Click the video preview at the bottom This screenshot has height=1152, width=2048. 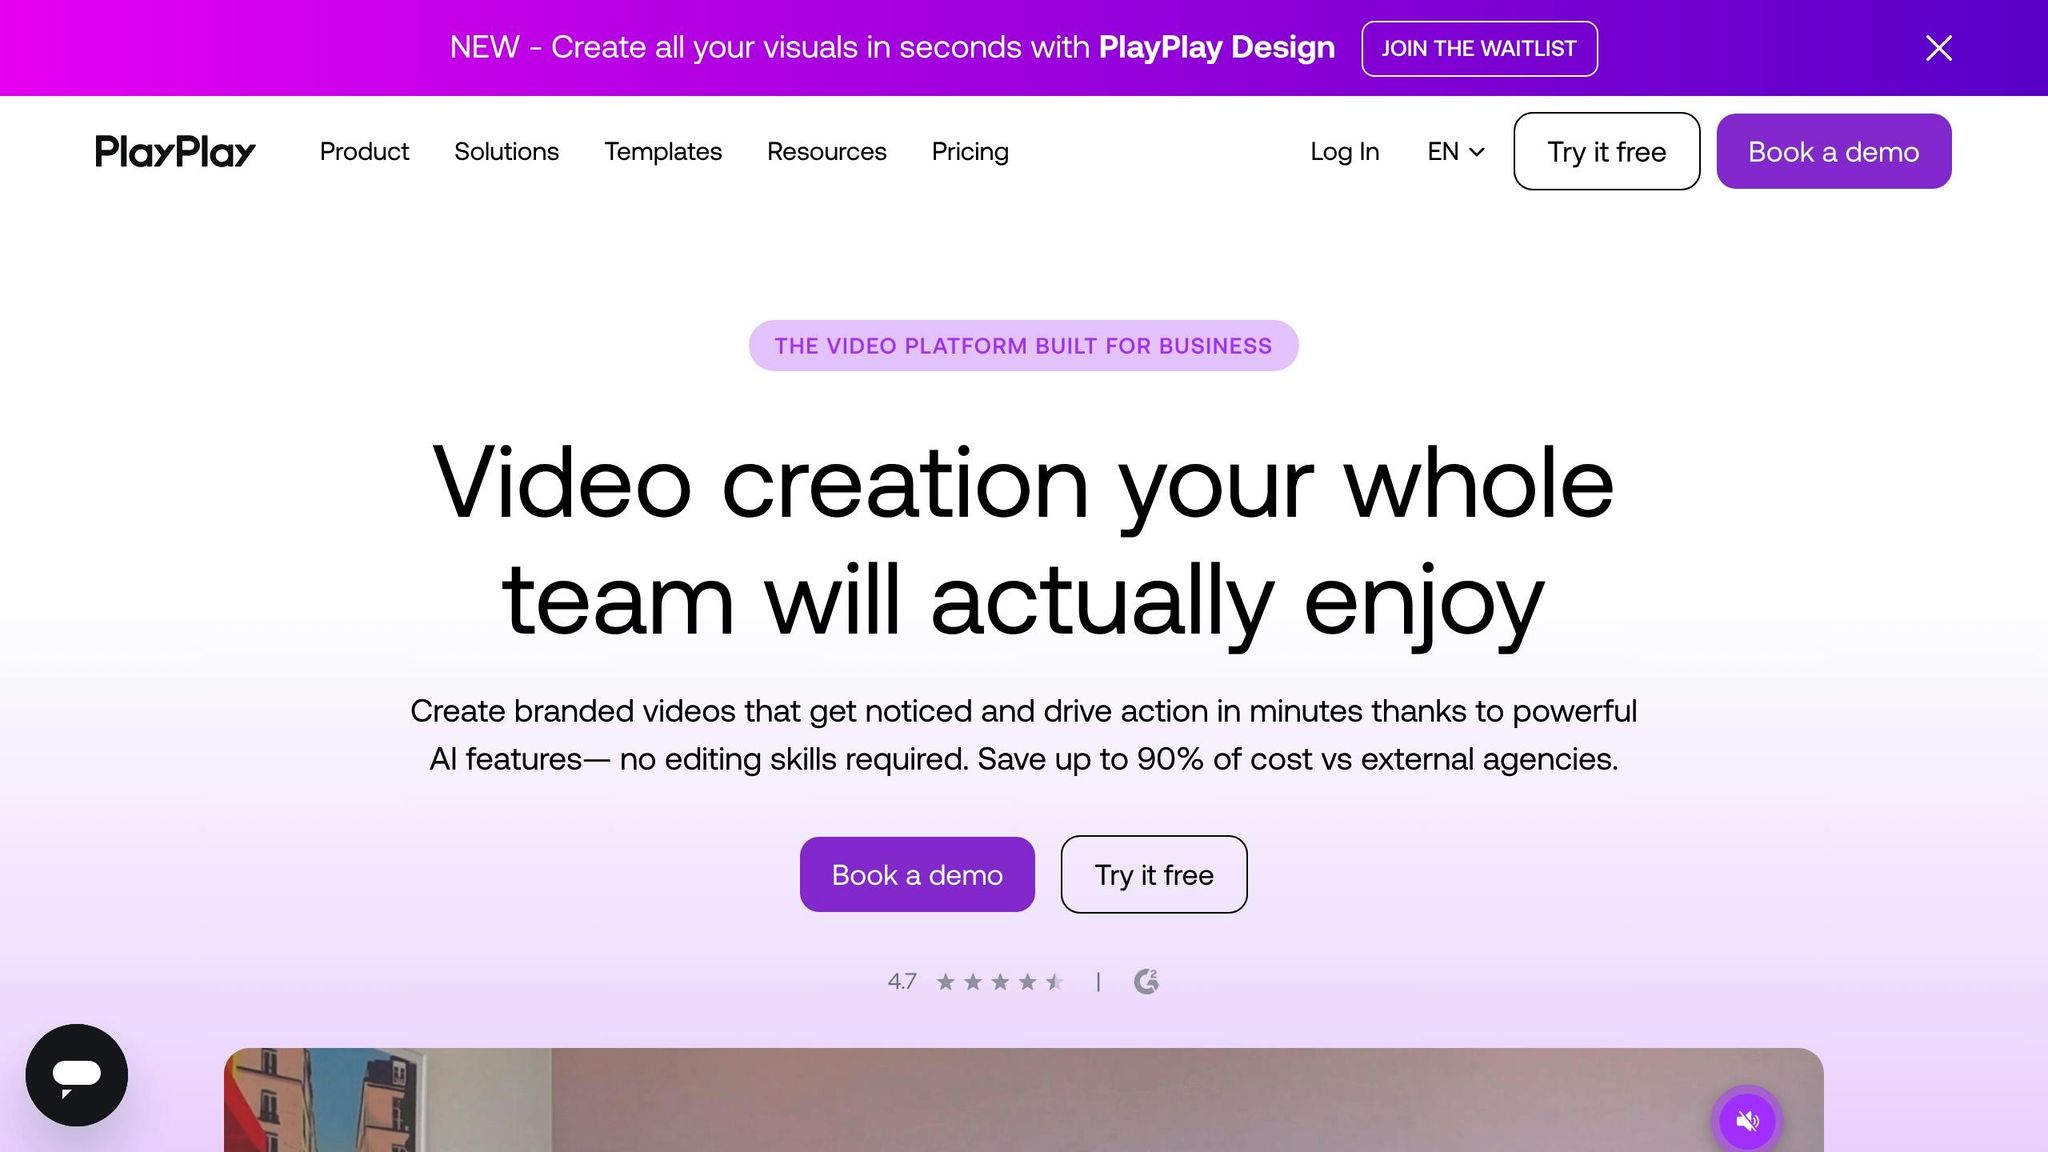1024,1100
